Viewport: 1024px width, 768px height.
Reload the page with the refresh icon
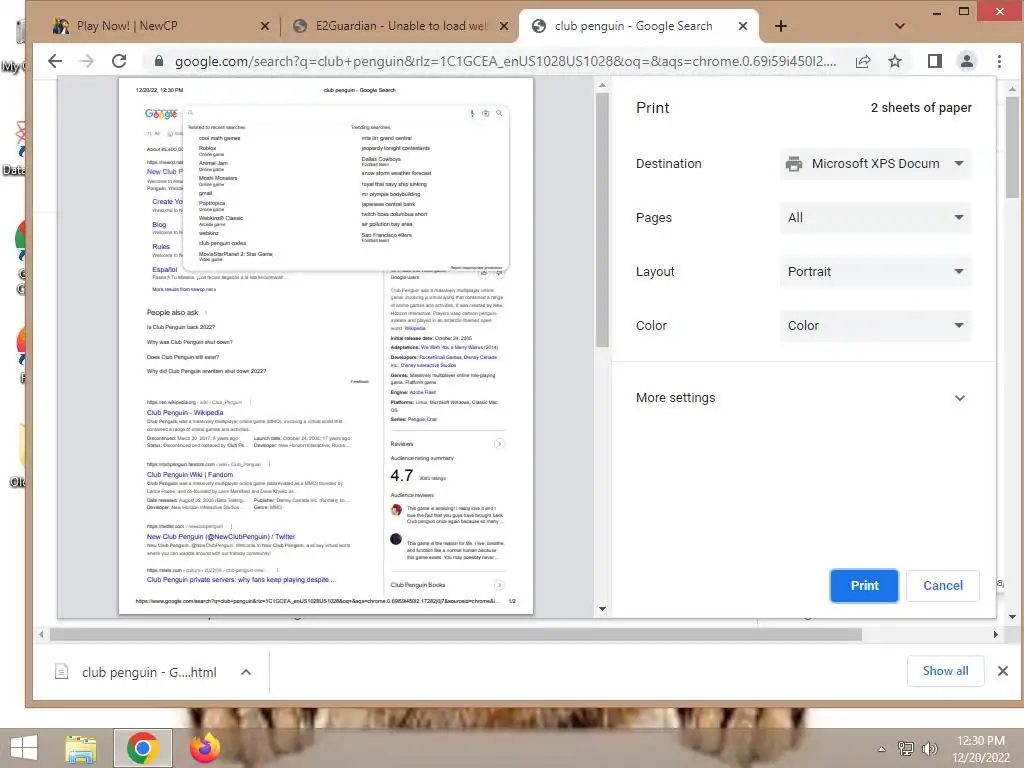click(x=119, y=61)
